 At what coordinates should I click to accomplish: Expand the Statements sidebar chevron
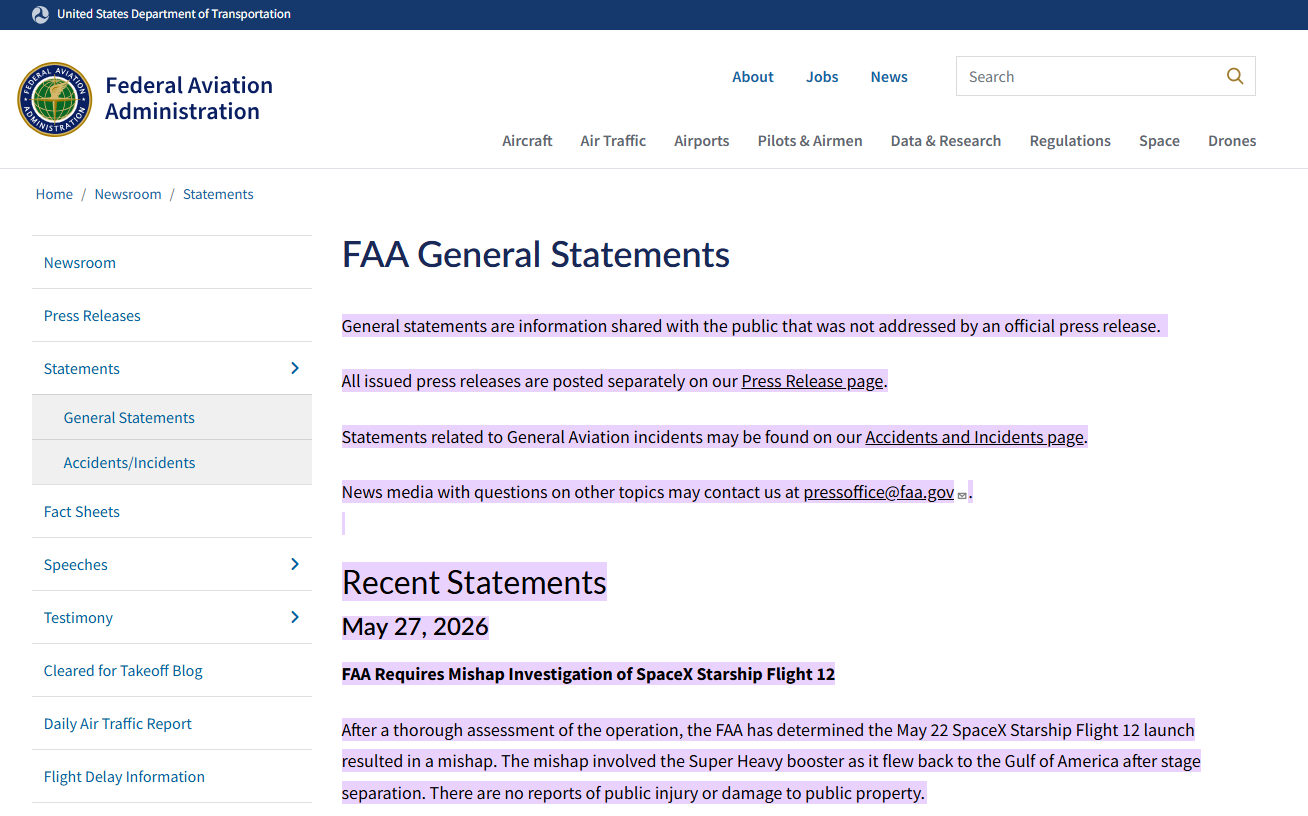(294, 368)
